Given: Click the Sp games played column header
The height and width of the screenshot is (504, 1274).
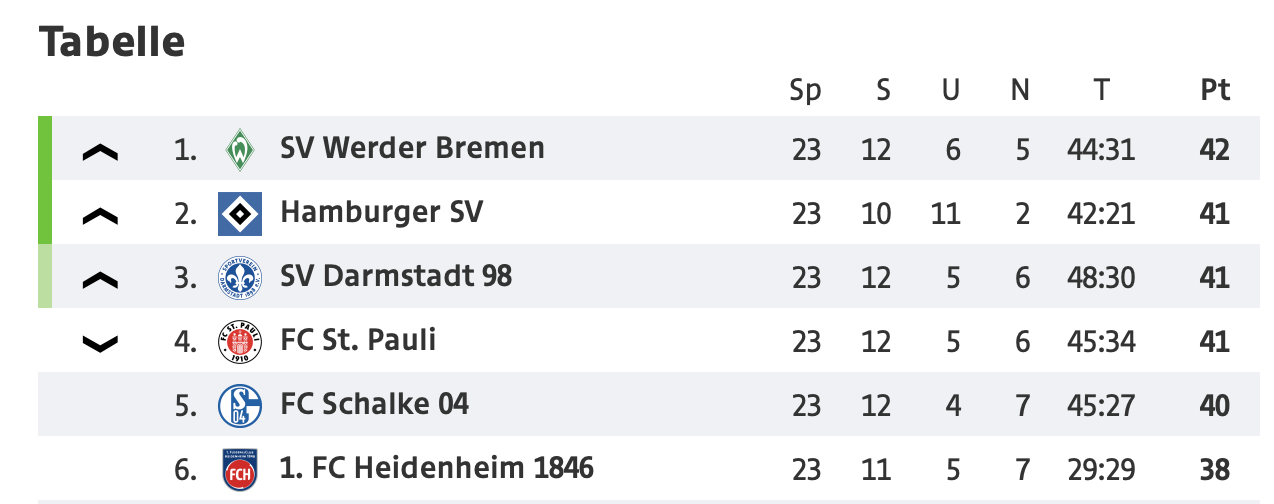Looking at the screenshot, I should (806, 90).
